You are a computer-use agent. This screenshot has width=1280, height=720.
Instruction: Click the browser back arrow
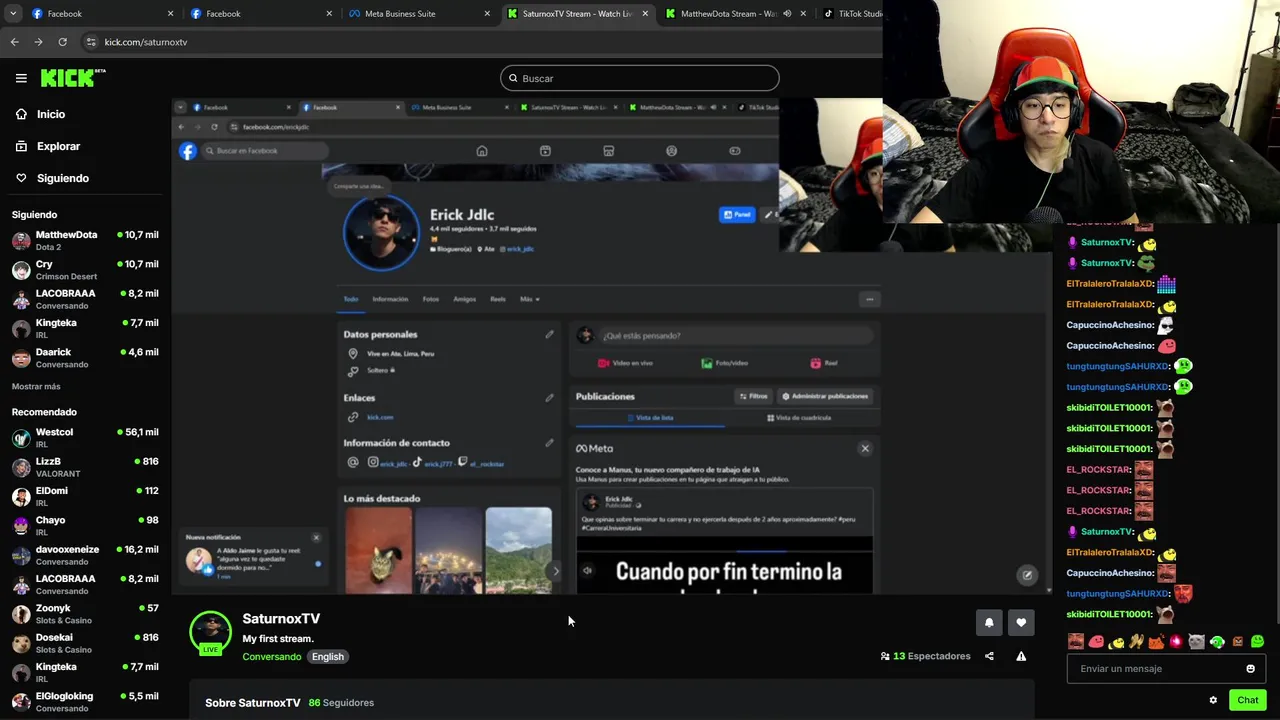coord(14,42)
